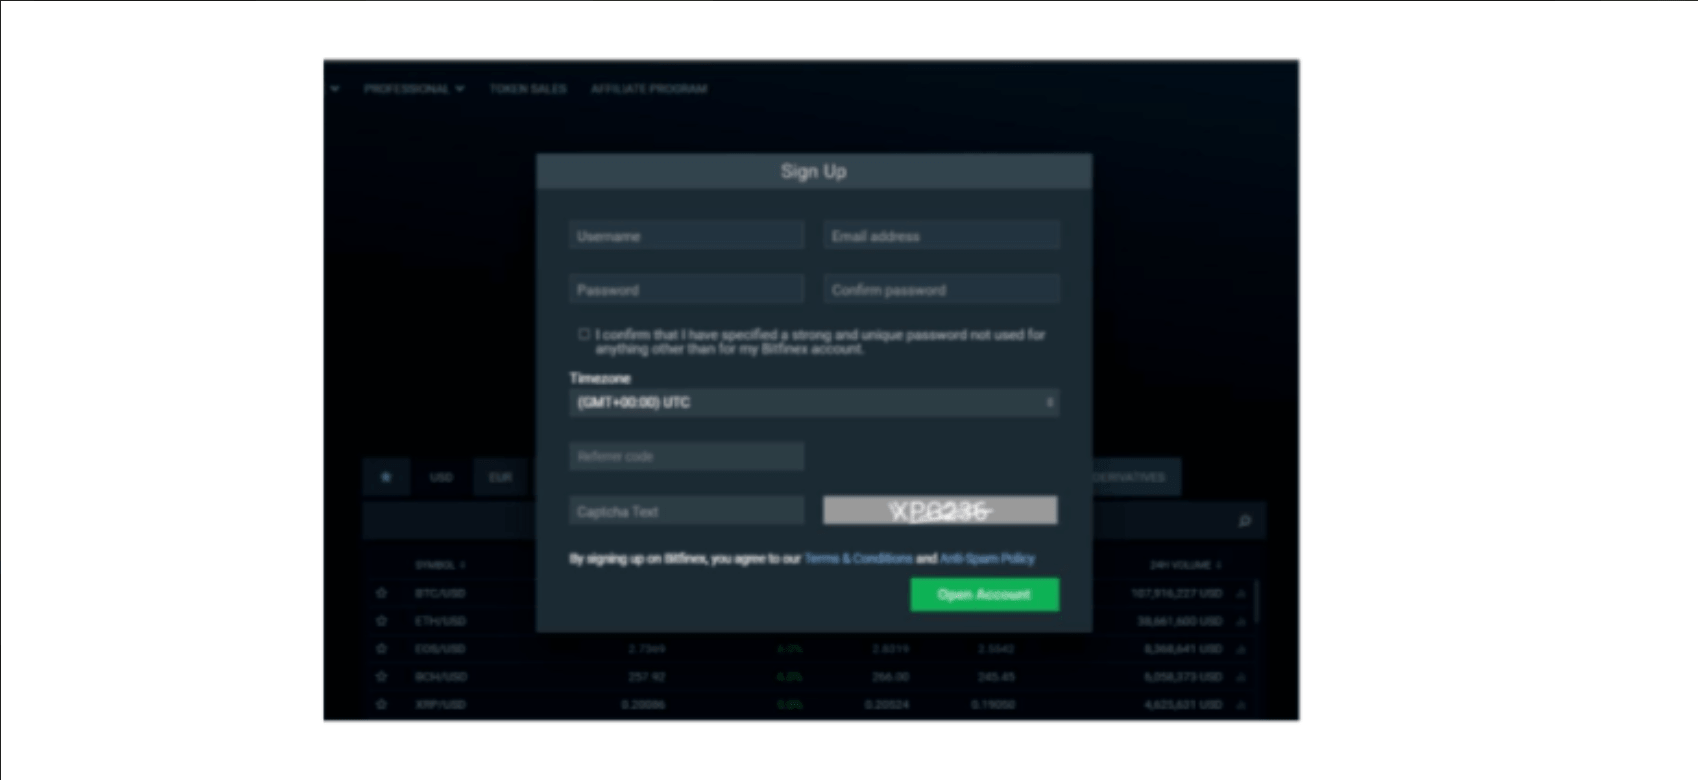Favorite XRP/USD with its star

click(381, 705)
